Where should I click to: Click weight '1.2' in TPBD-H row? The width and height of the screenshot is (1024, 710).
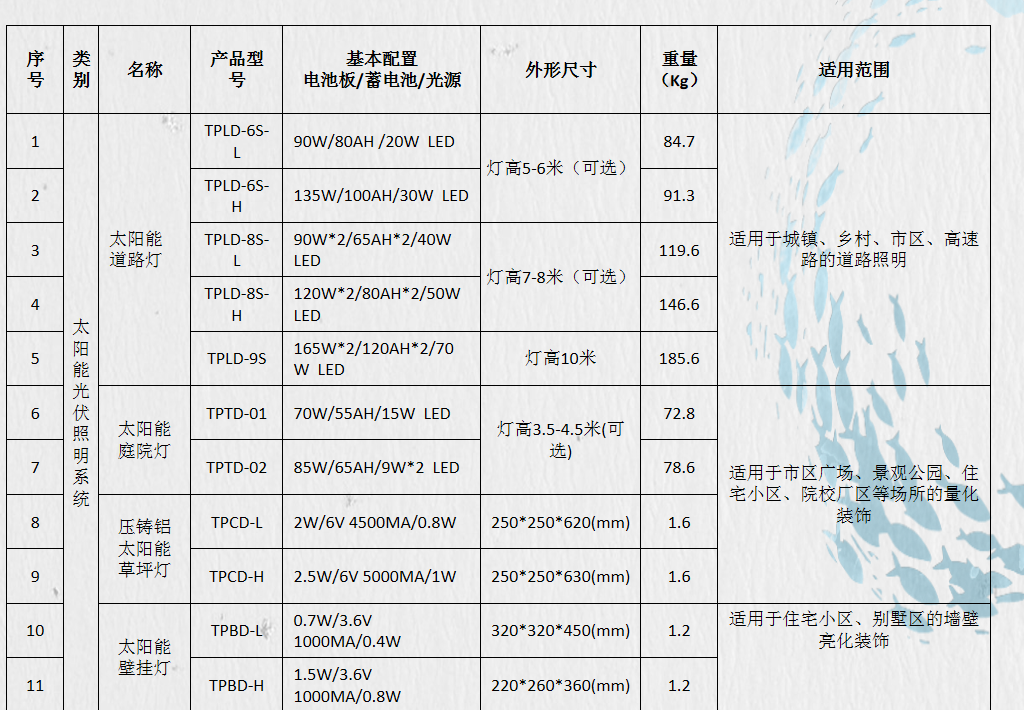click(679, 685)
